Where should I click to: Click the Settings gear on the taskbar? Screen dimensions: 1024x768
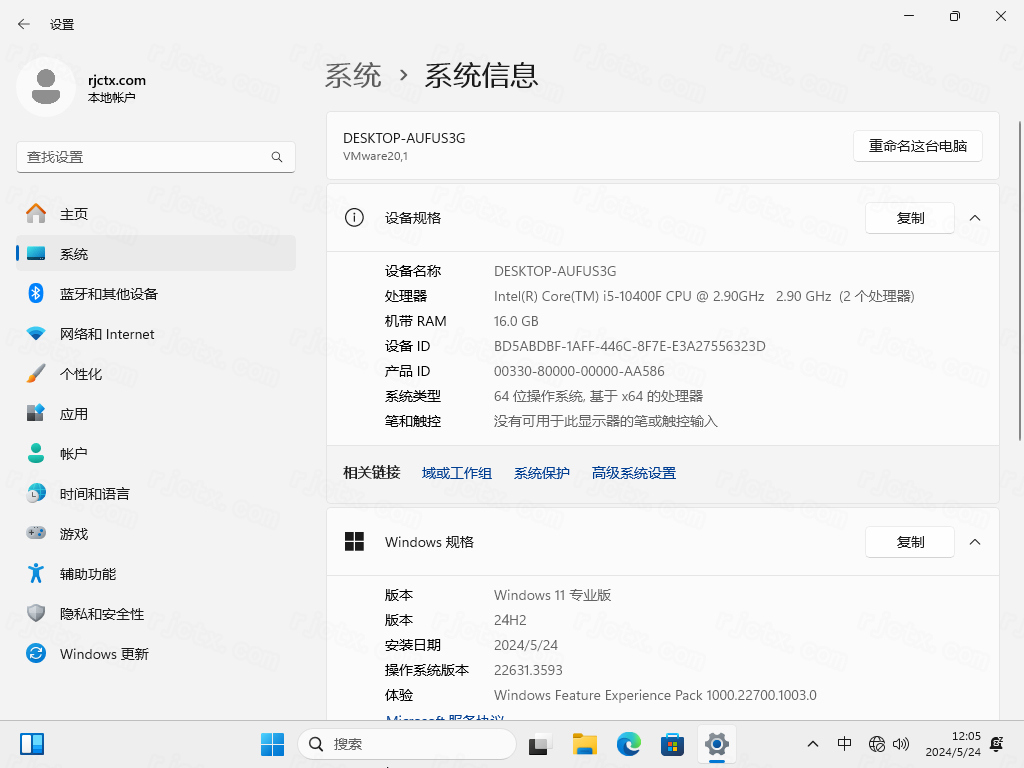pyautogui.click(x=716, y=744)
